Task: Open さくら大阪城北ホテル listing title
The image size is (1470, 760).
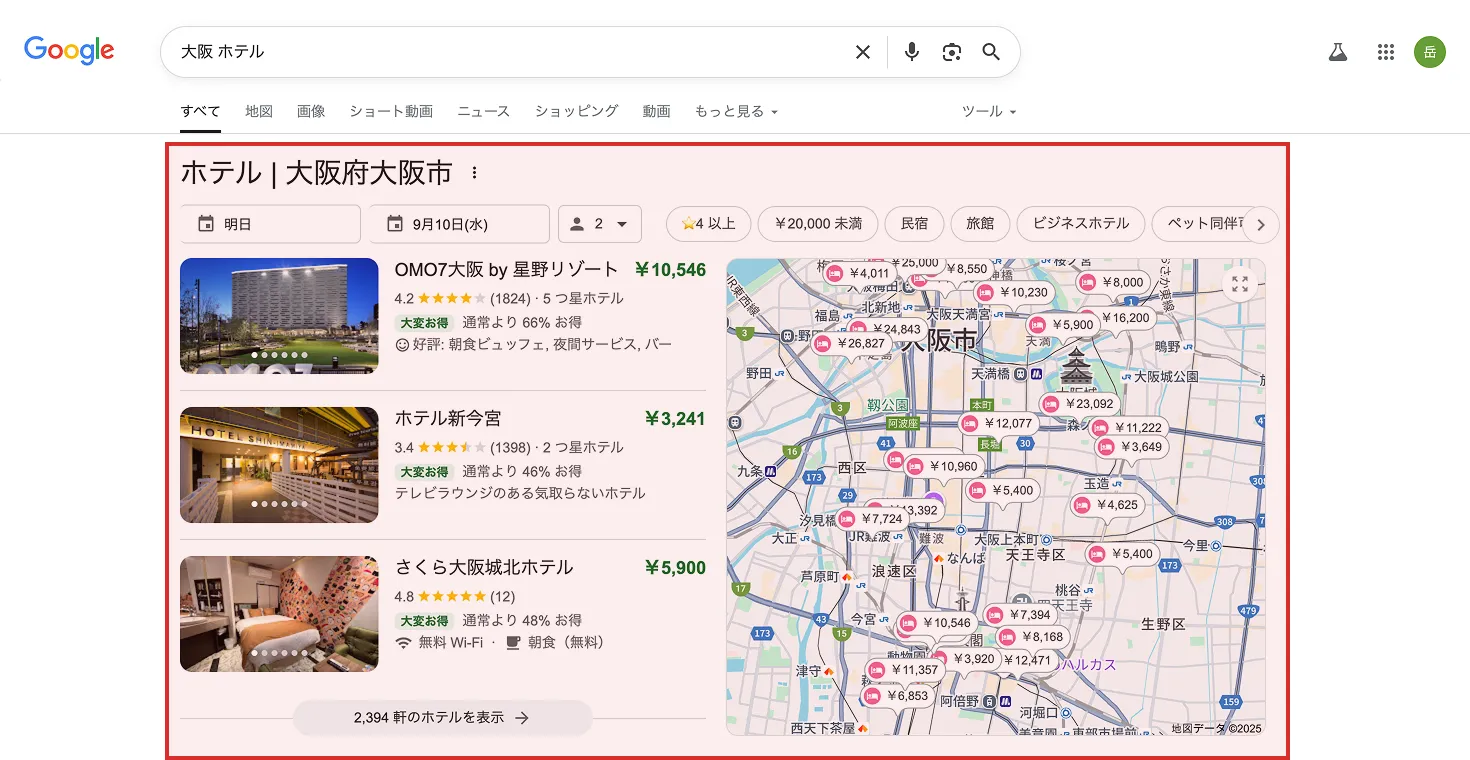Action: (484, 567)
